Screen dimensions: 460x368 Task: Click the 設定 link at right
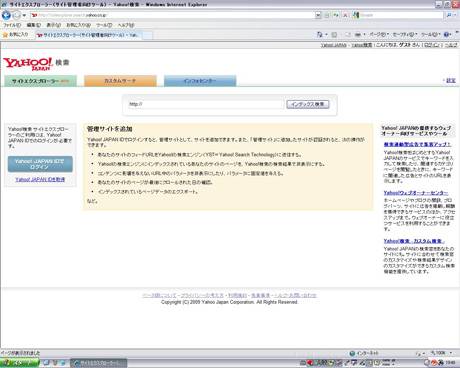point(451,80)
